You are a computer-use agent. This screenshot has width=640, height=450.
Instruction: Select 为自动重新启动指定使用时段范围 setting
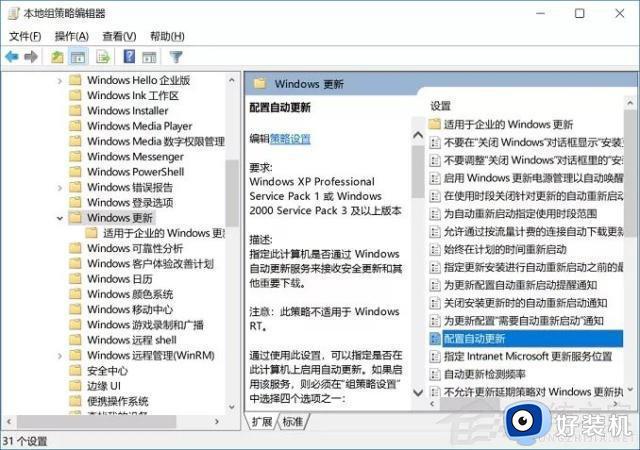[520, 214]
